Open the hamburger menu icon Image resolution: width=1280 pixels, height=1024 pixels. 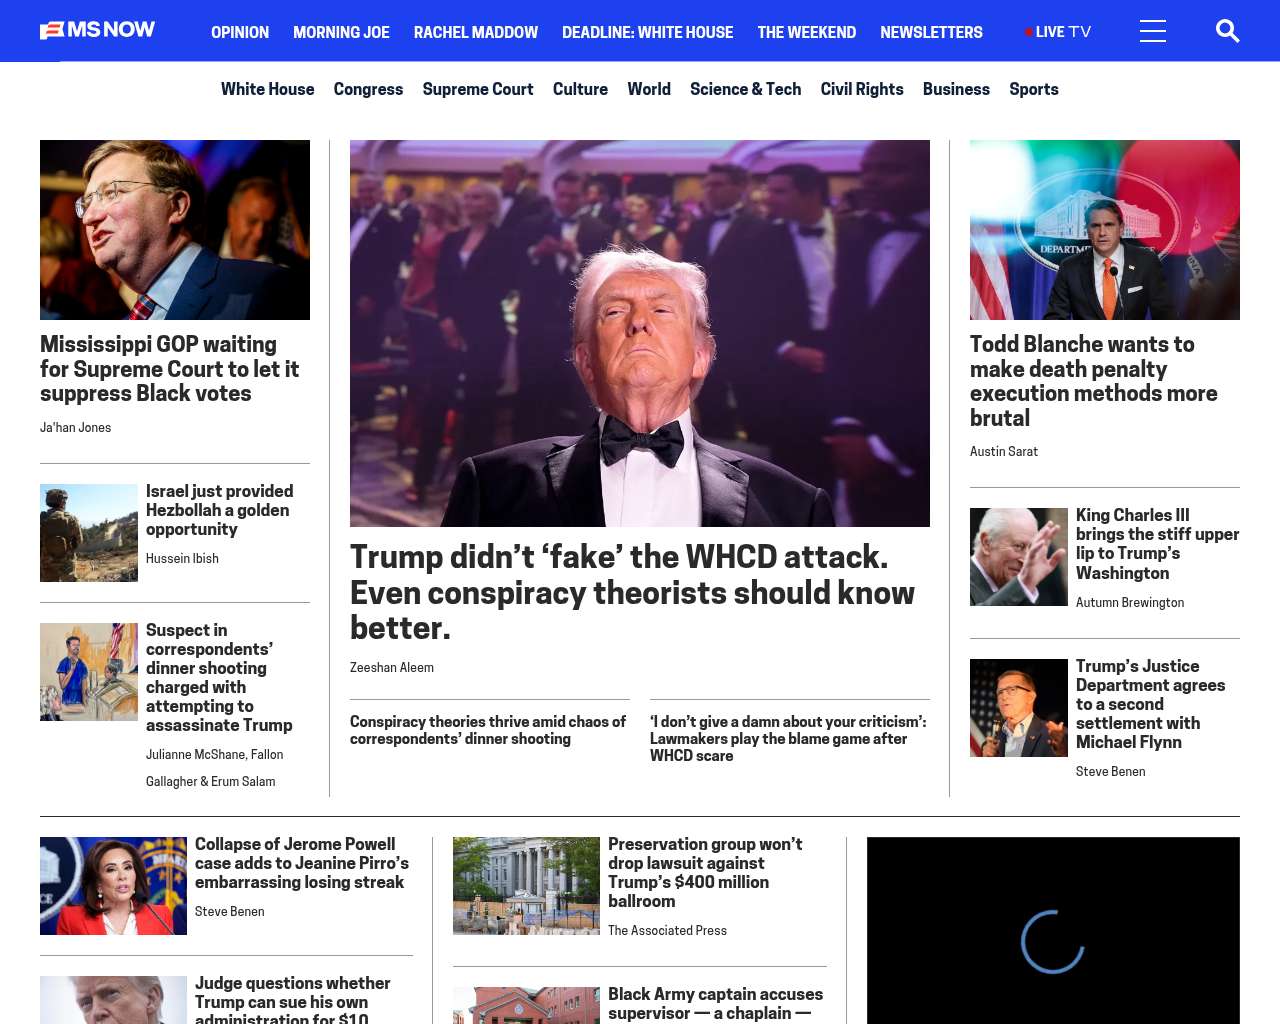coord(1153,31)
